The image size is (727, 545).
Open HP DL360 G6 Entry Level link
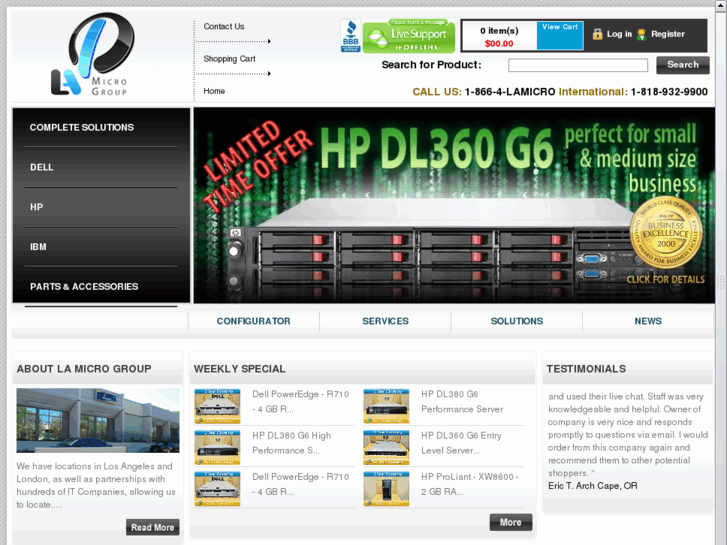pos(461,443)
